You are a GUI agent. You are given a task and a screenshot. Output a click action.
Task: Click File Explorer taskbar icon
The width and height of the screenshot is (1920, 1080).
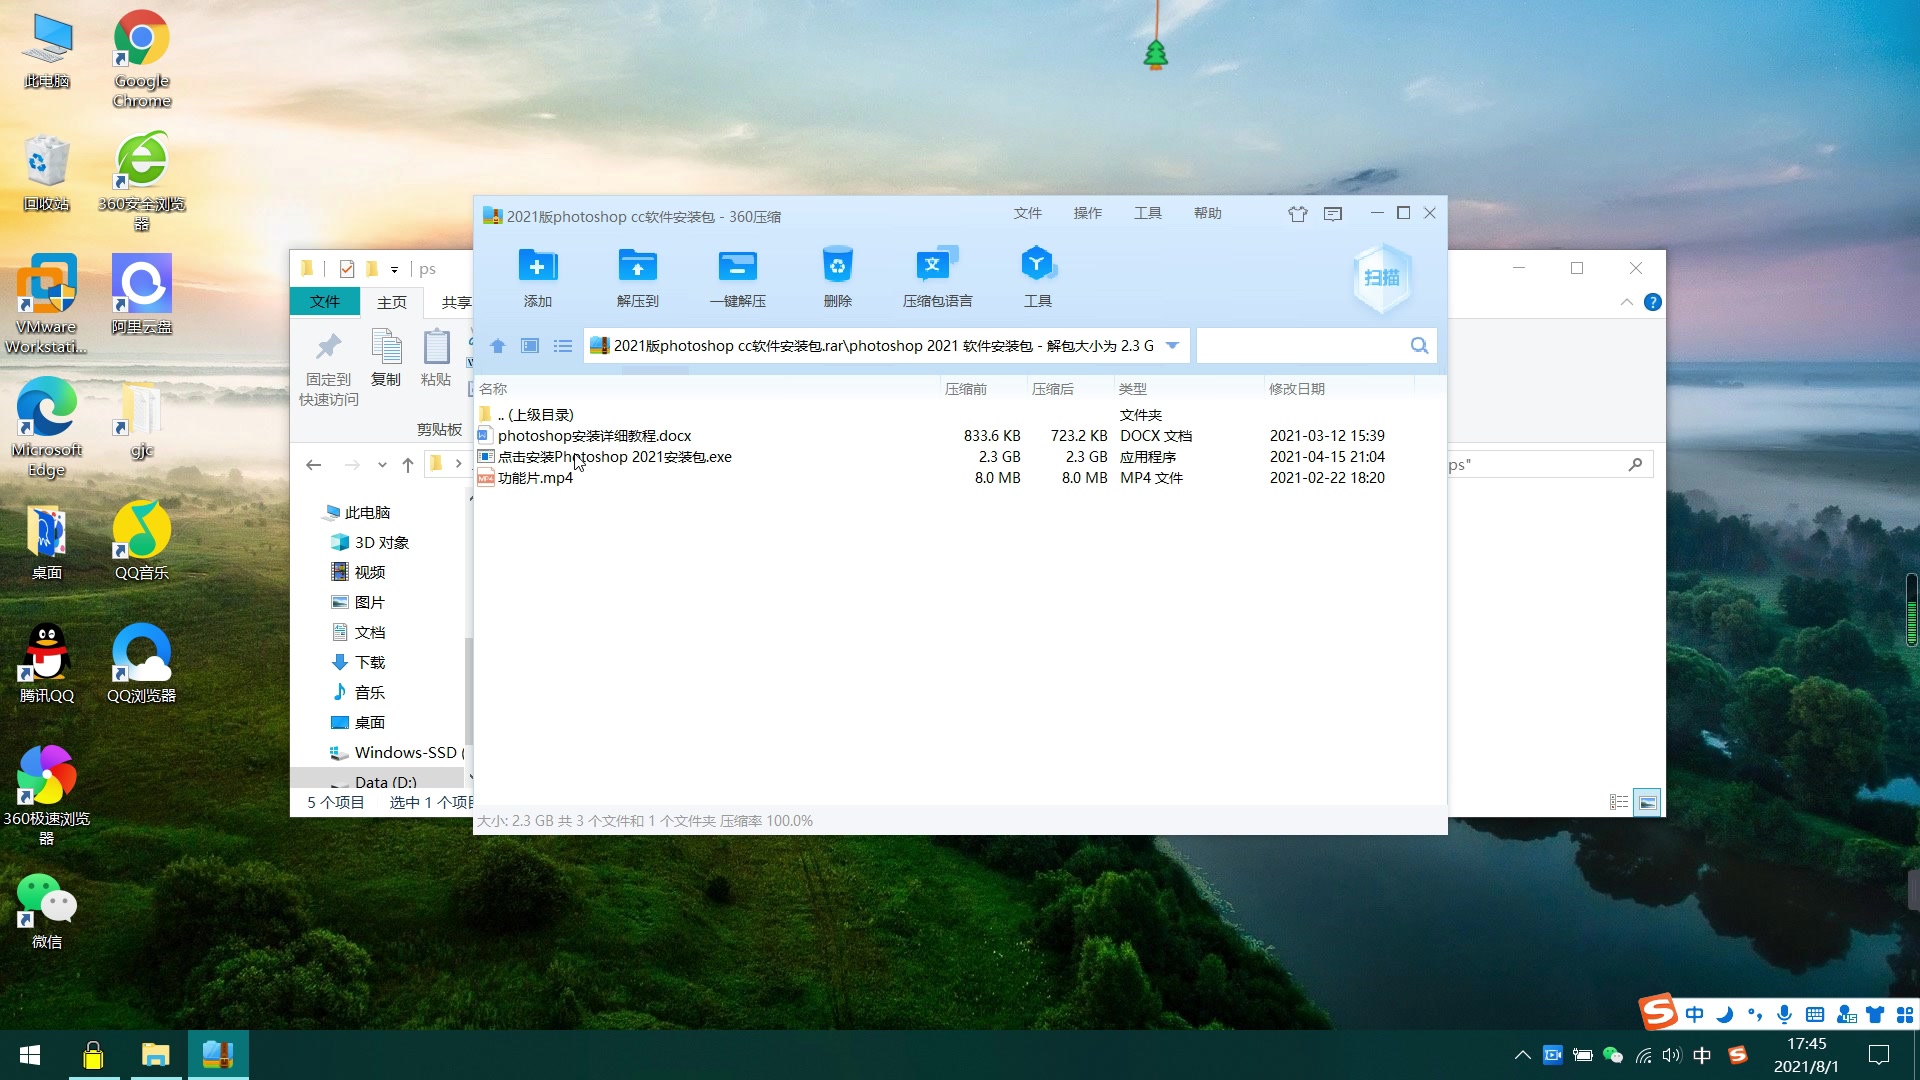(155, 1055)
